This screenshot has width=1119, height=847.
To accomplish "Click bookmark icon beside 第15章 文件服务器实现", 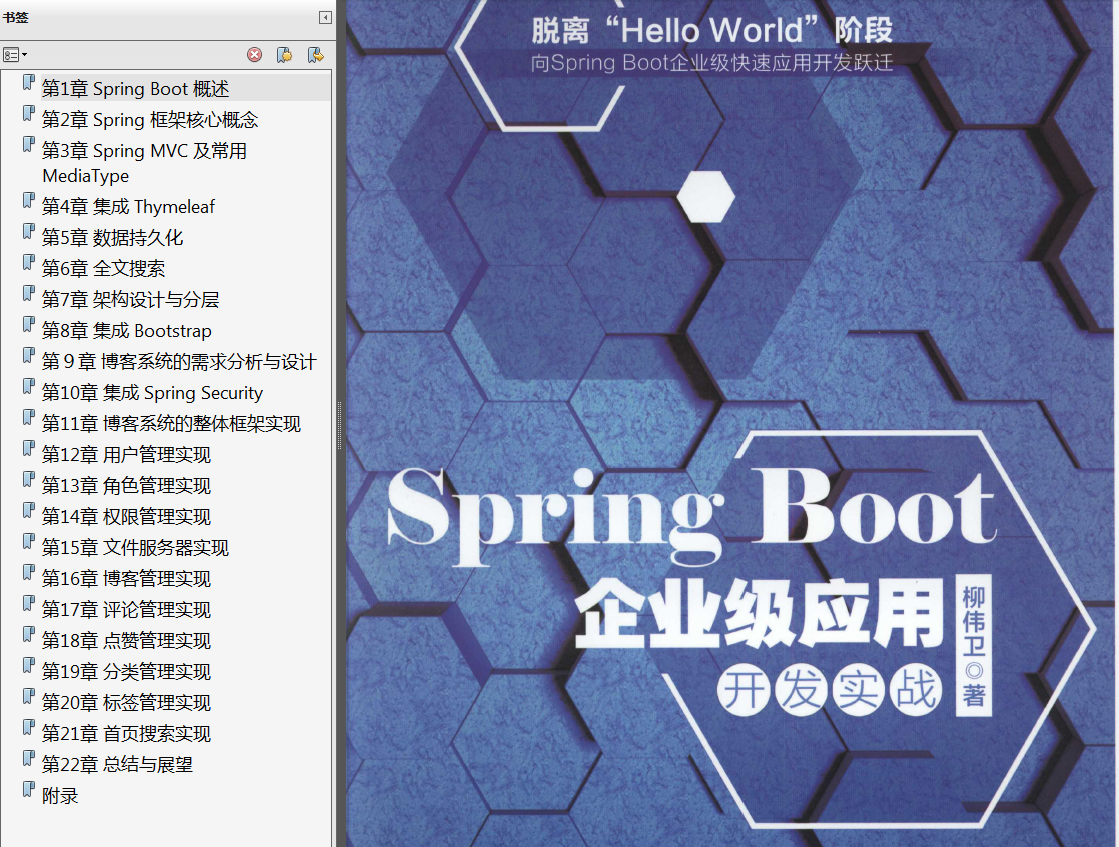I will [29, 542].
